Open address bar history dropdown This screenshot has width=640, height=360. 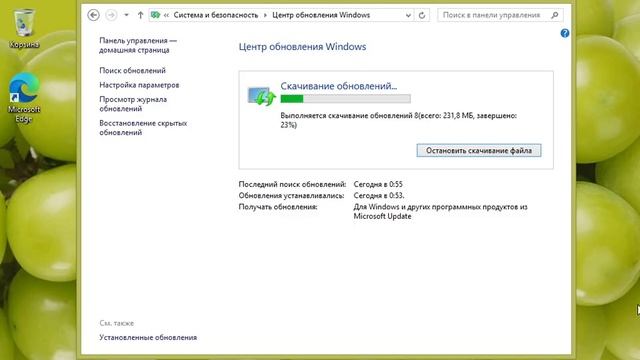pos(408,16)
